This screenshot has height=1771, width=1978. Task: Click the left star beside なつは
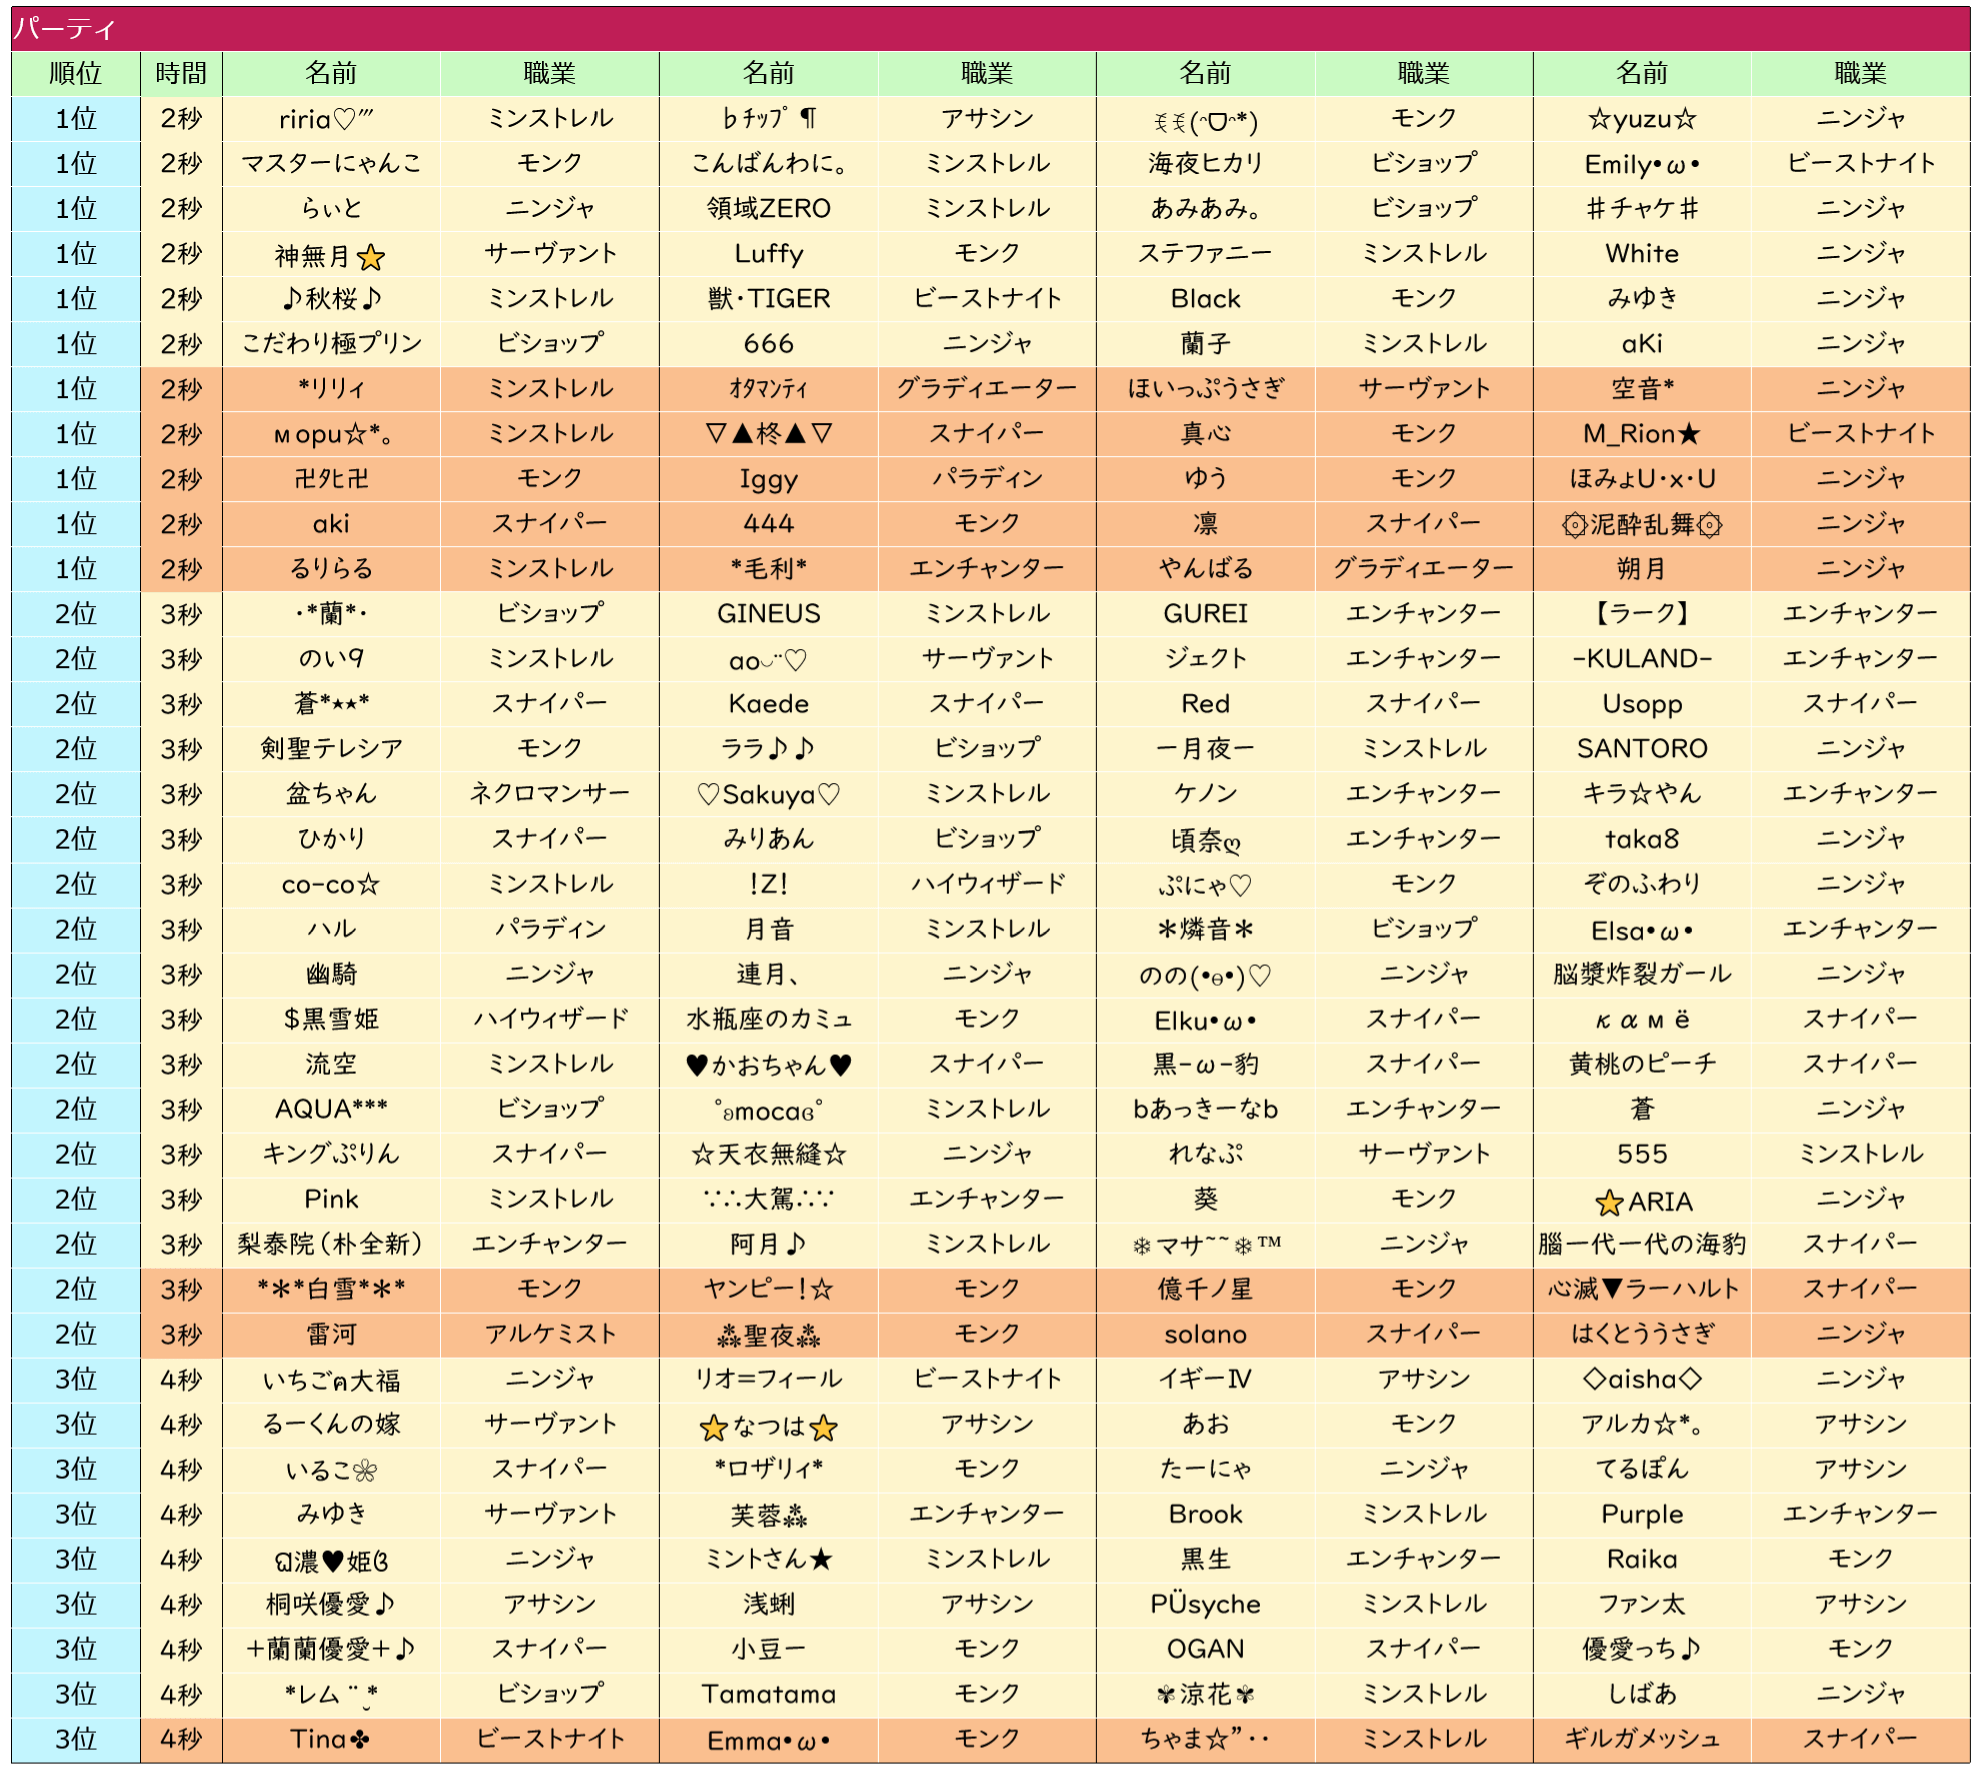[713, 1428]
